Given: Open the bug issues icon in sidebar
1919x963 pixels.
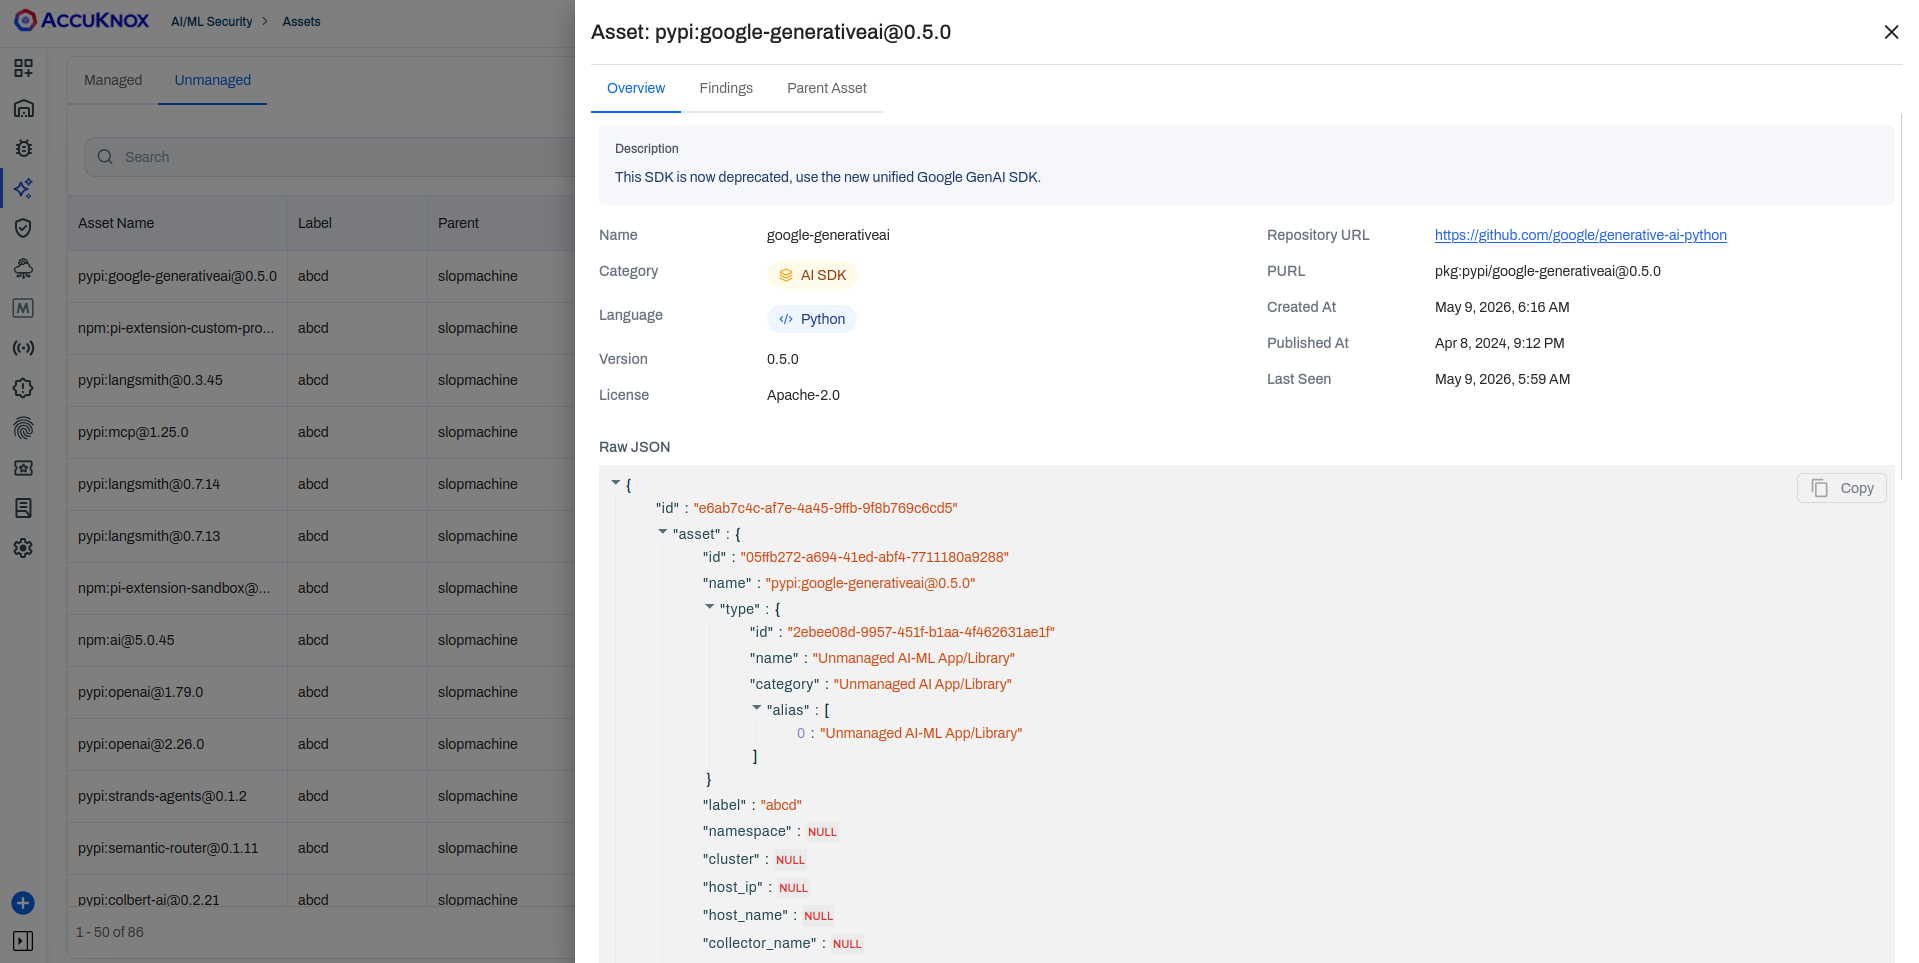Looking at the screenshot, I should pos(23,148).
